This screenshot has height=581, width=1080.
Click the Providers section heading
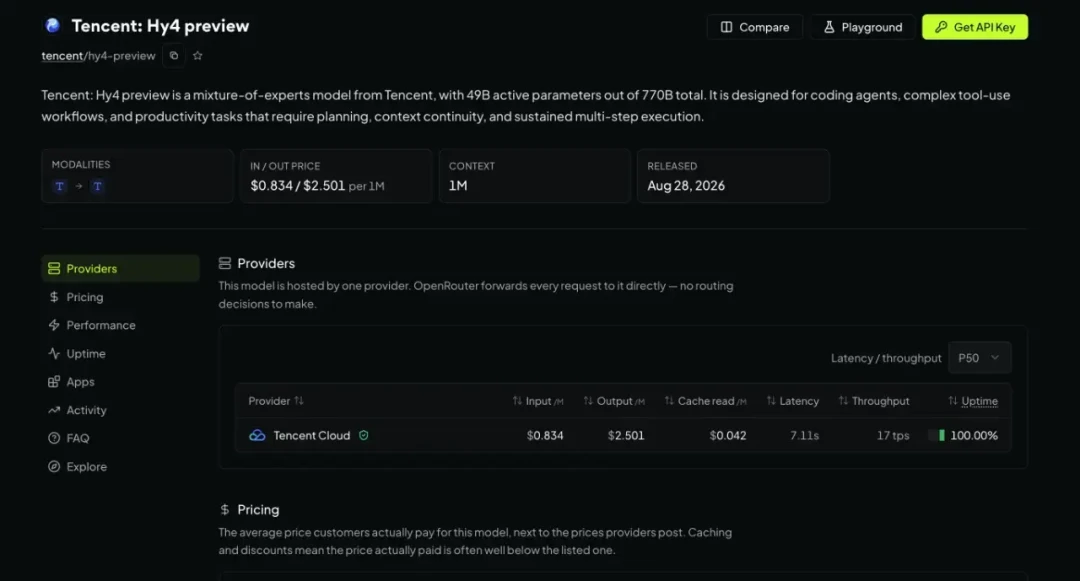[x=266, y=263]
